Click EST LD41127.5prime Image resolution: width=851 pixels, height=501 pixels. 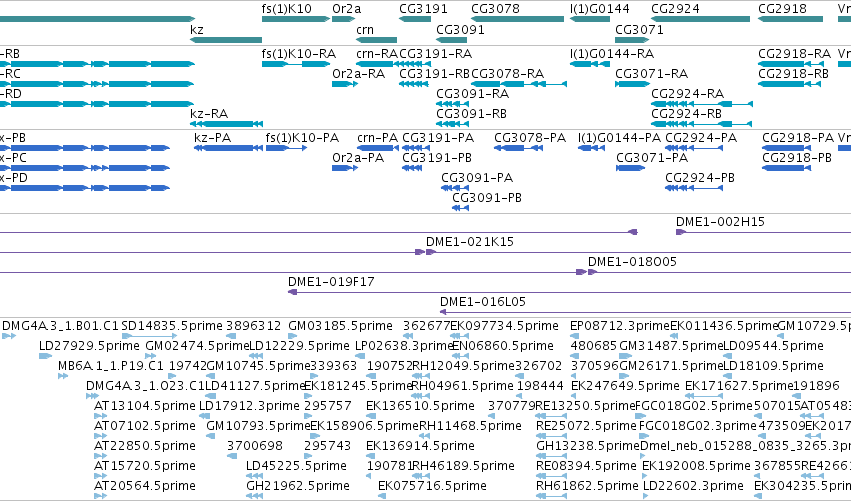coord(255,386)
